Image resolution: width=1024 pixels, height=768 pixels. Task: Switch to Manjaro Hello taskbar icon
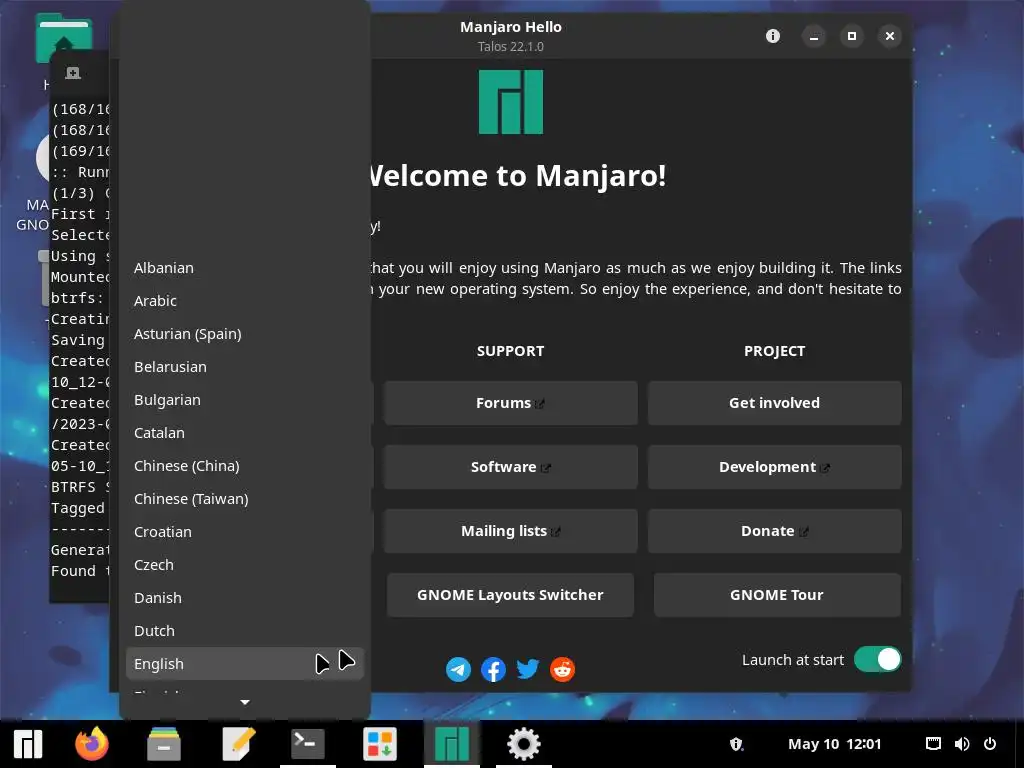[x=452, y=744]
